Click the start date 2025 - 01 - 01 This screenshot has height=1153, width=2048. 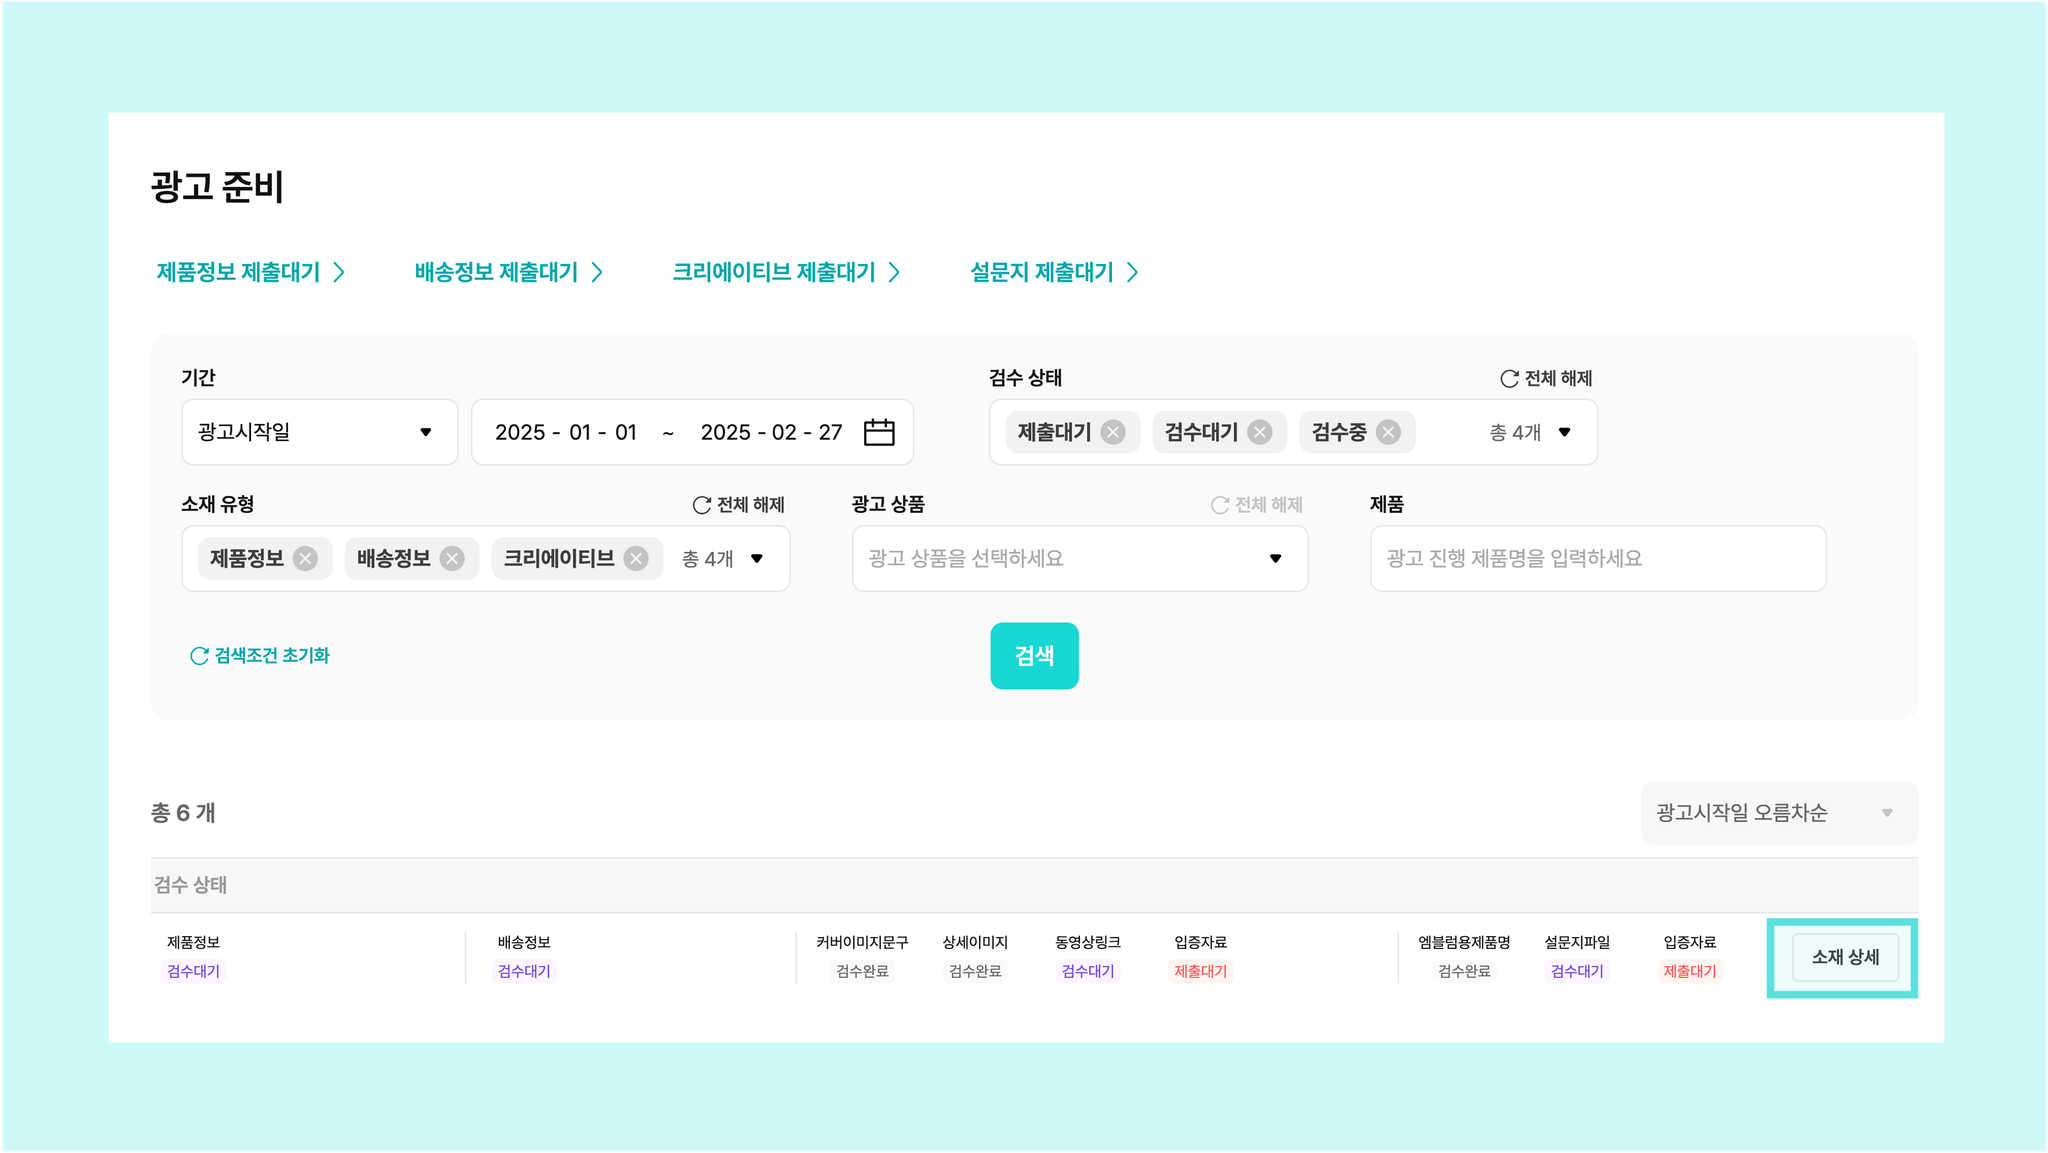[x=566, y=432]
